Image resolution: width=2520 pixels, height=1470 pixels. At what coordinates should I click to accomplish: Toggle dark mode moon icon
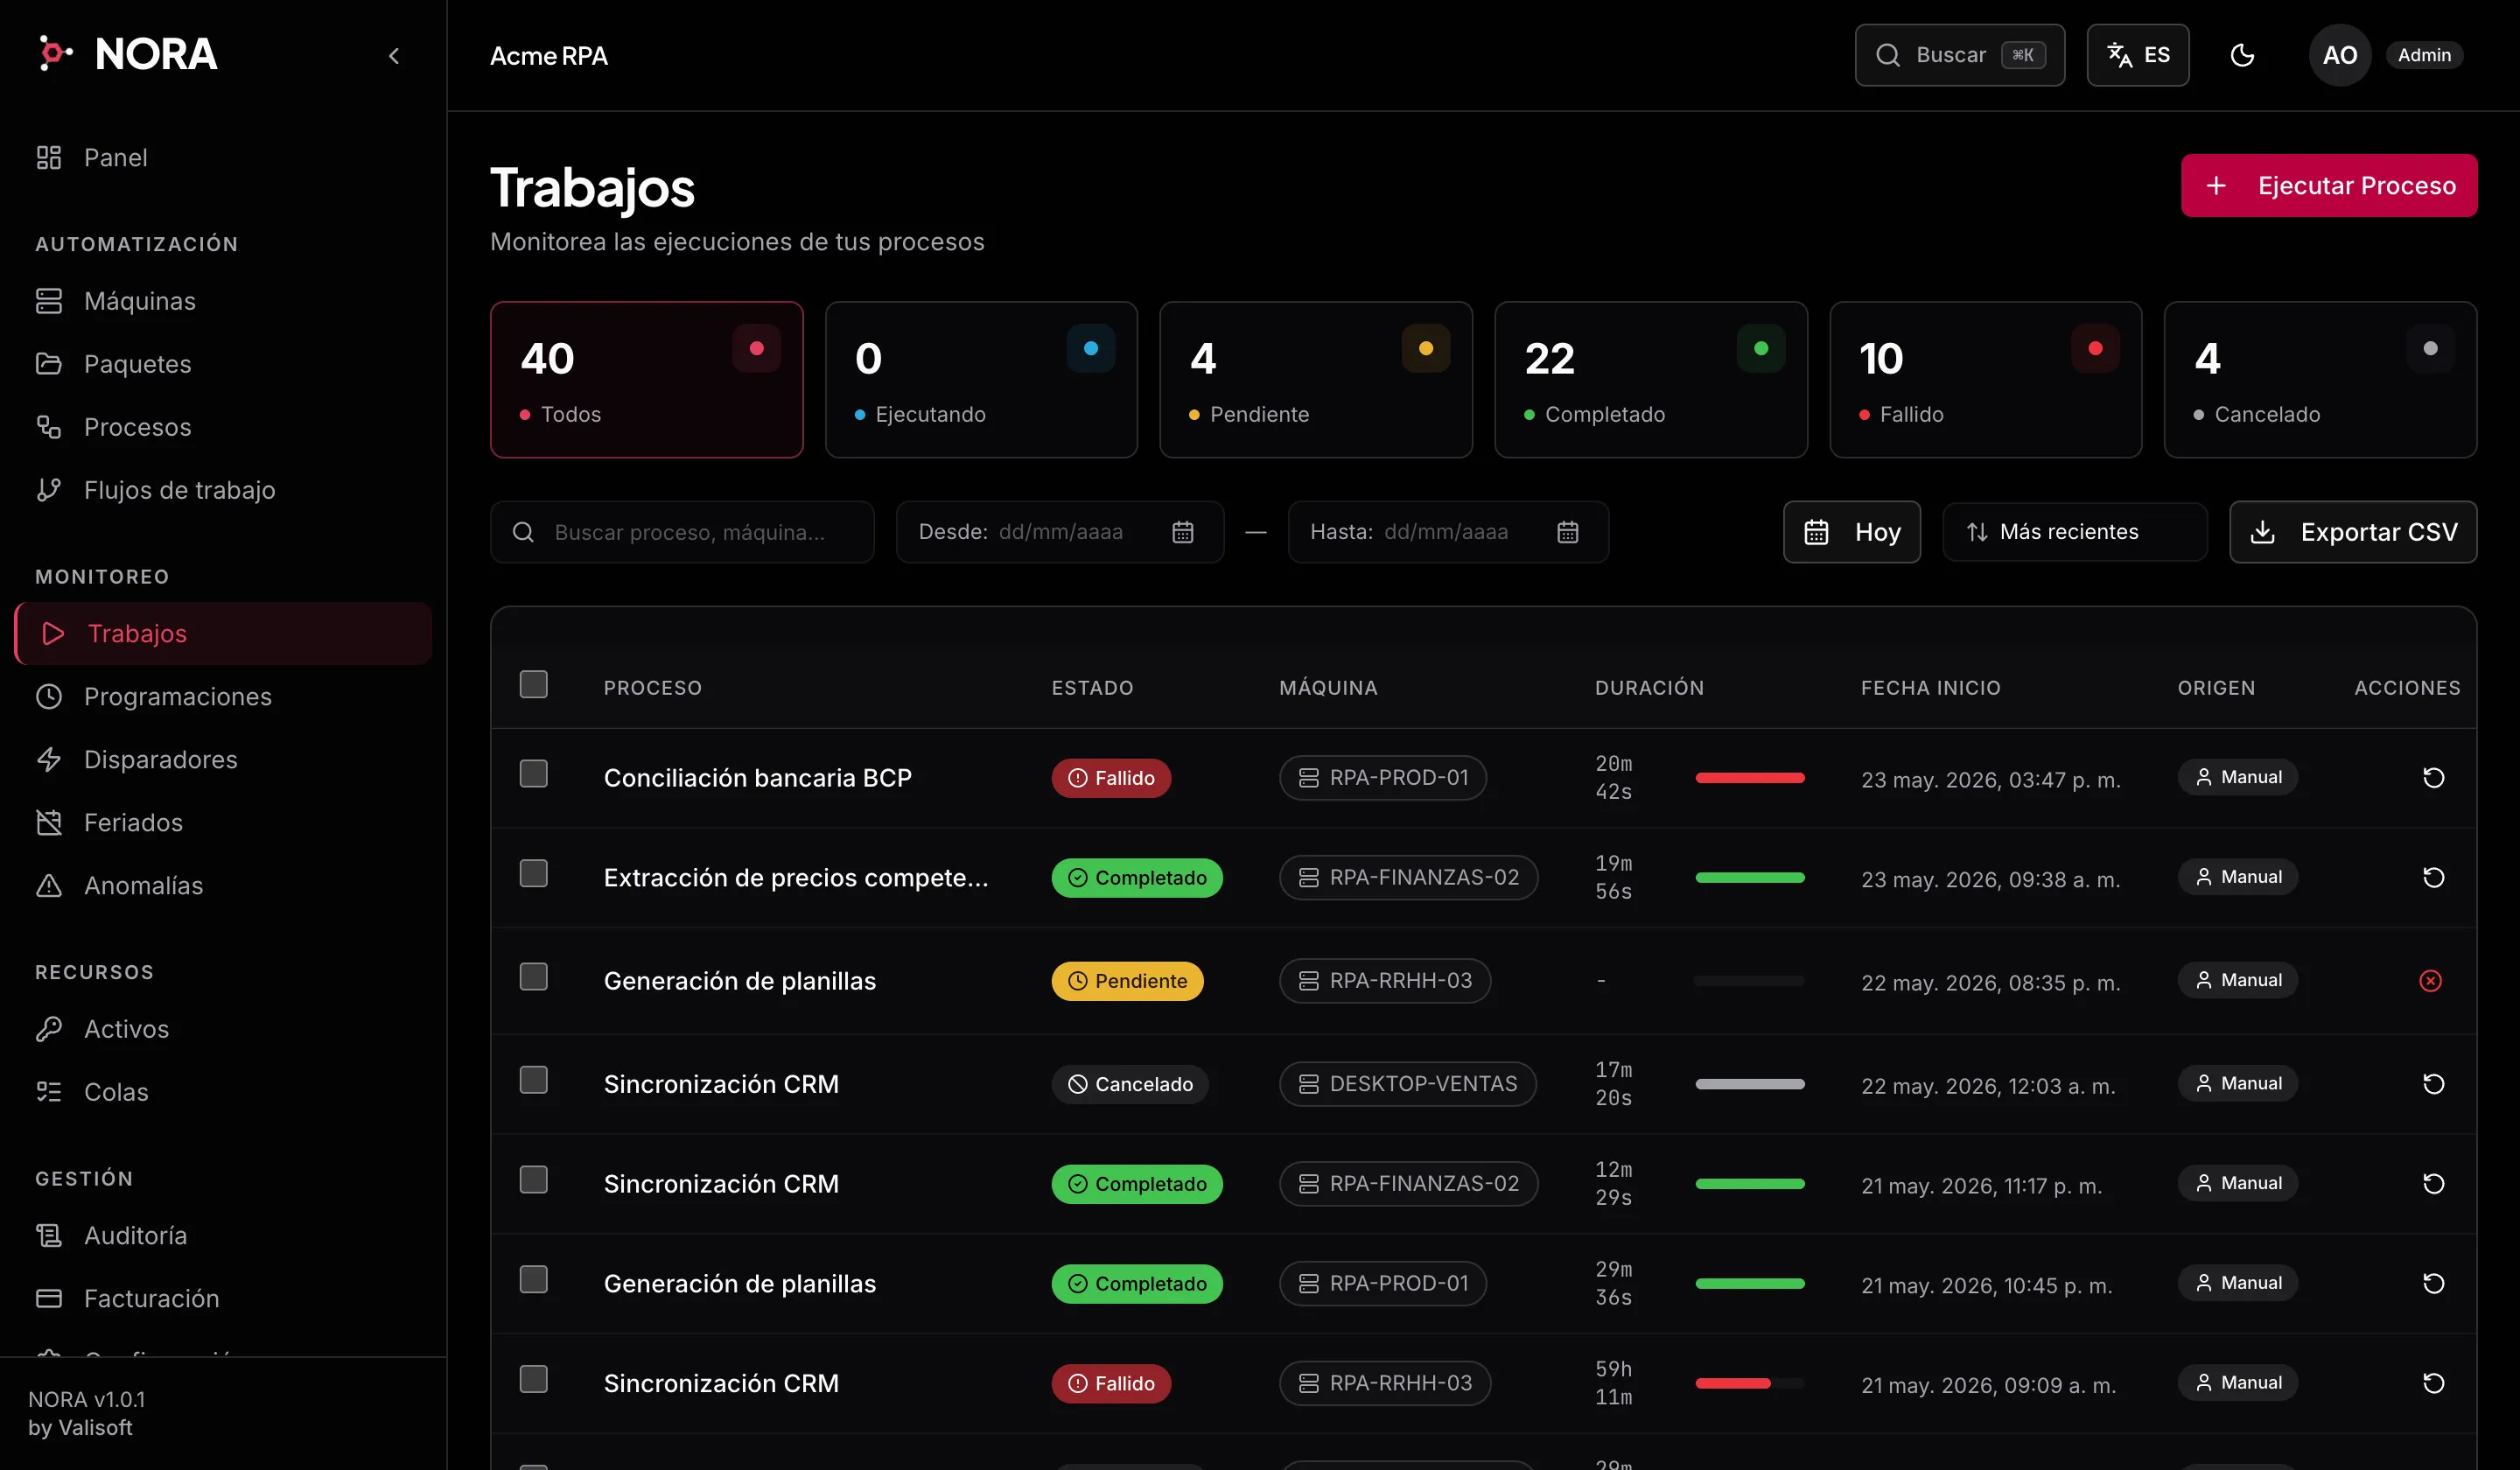tap(2242, 55)
